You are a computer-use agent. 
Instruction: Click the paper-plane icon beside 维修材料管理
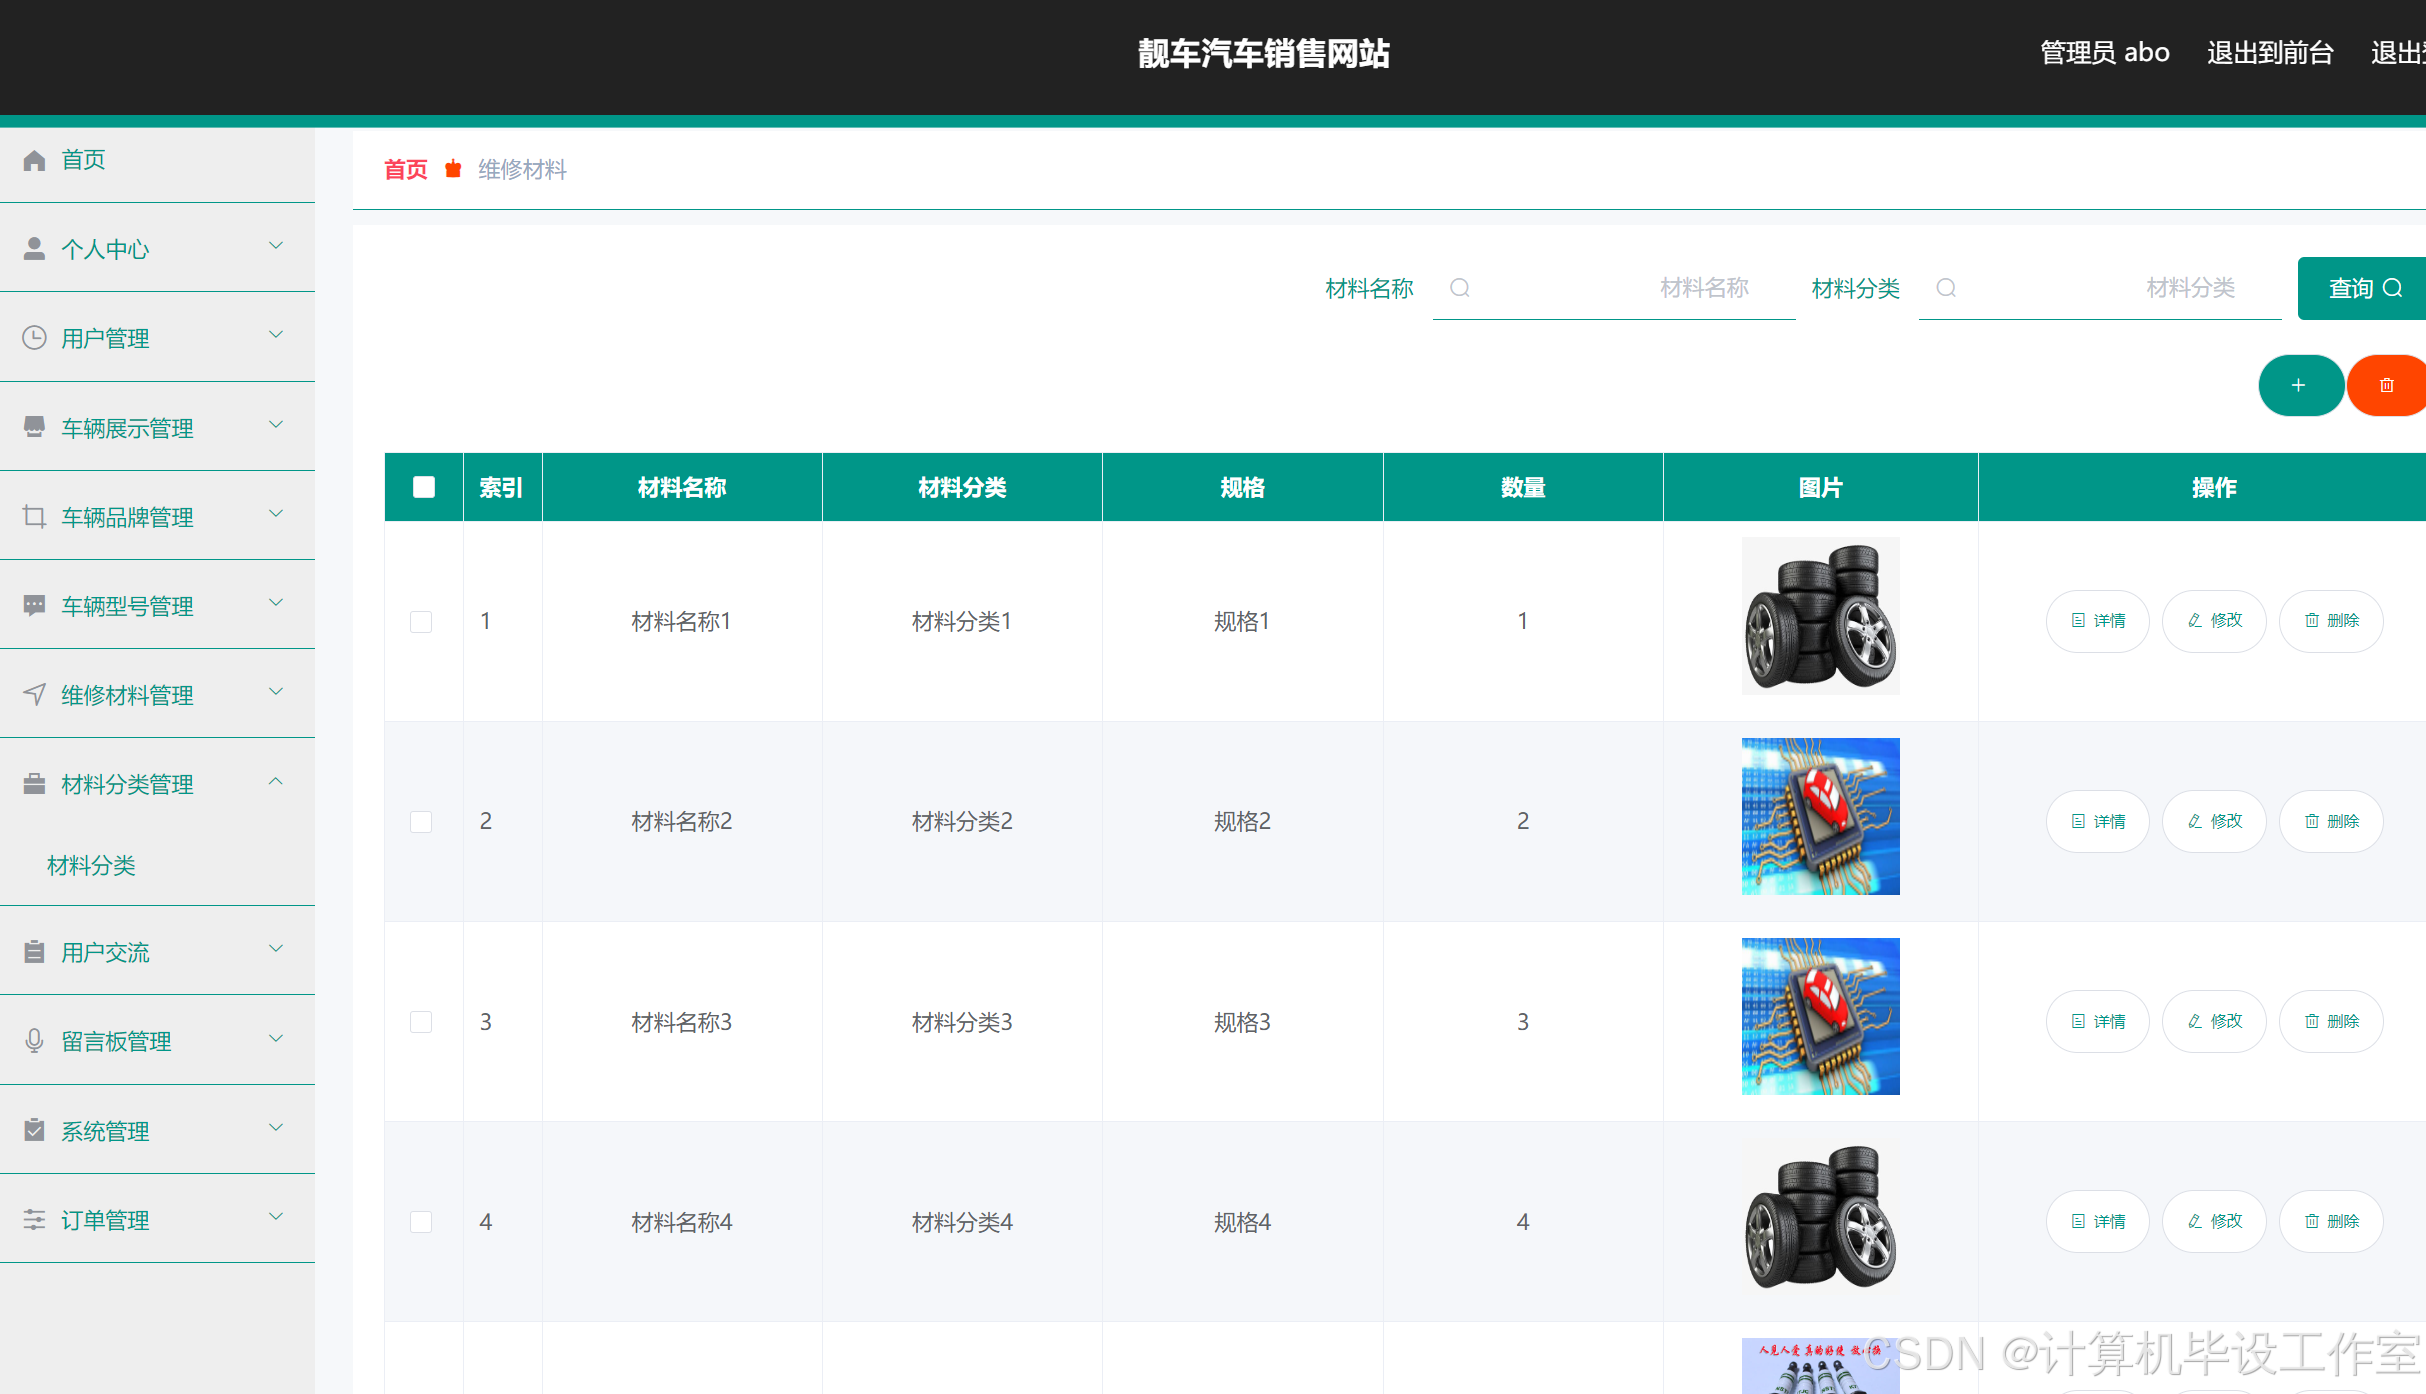click(x=34, y=695)
